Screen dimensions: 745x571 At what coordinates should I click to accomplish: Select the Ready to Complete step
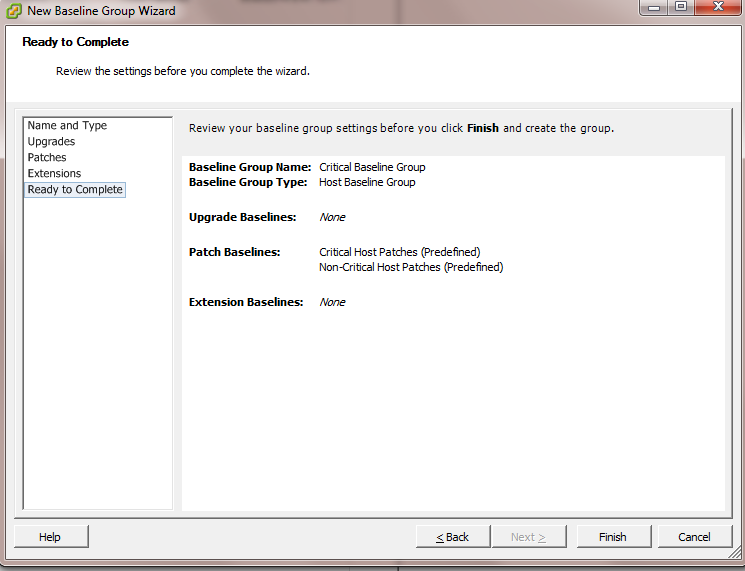[x=75, y=190]
